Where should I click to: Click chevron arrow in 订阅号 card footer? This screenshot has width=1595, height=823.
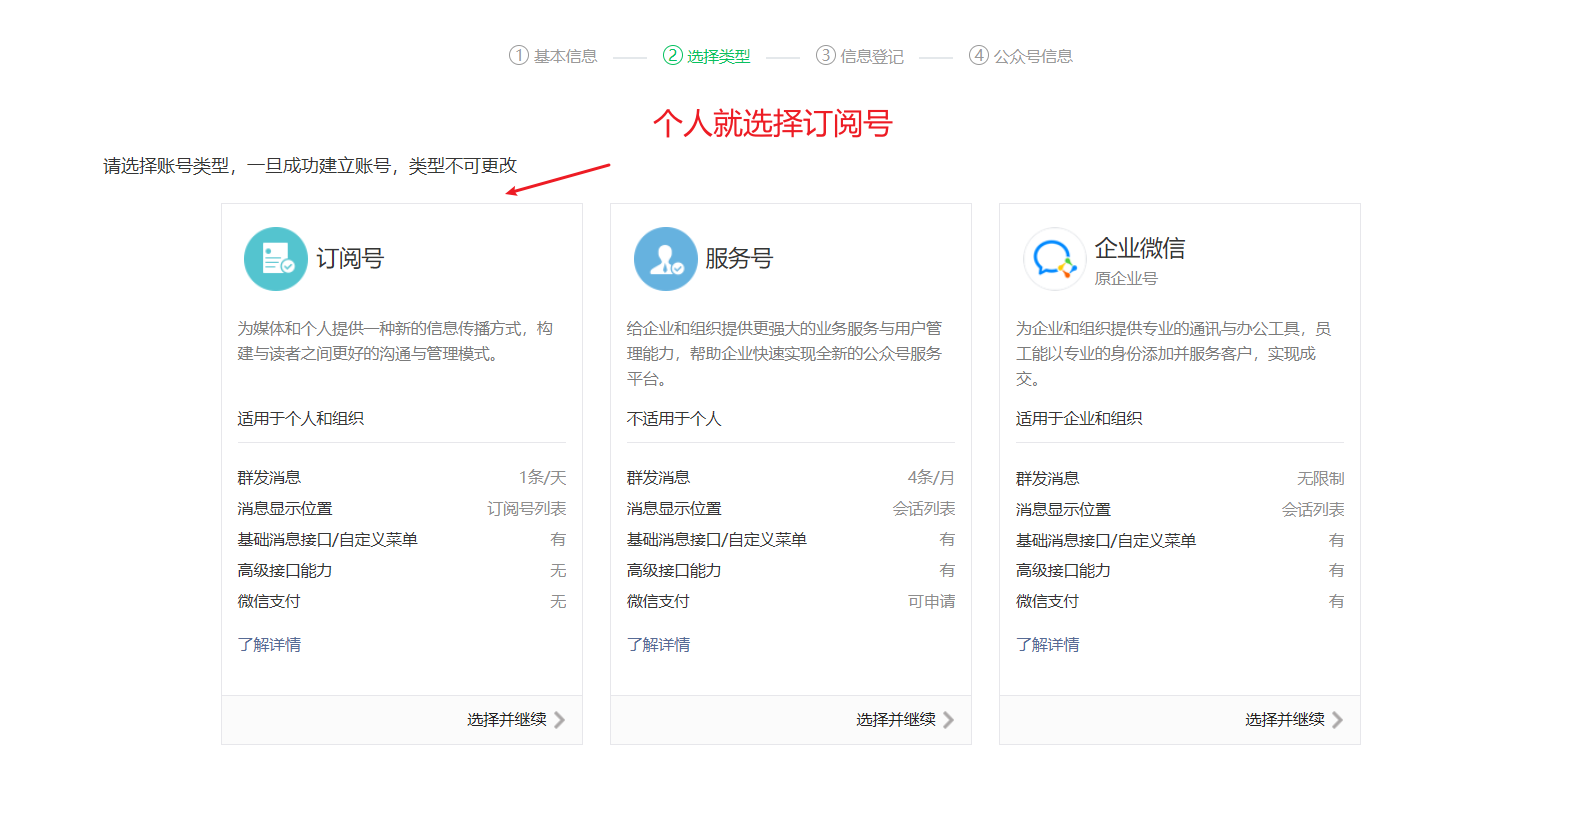click(560, 720)
